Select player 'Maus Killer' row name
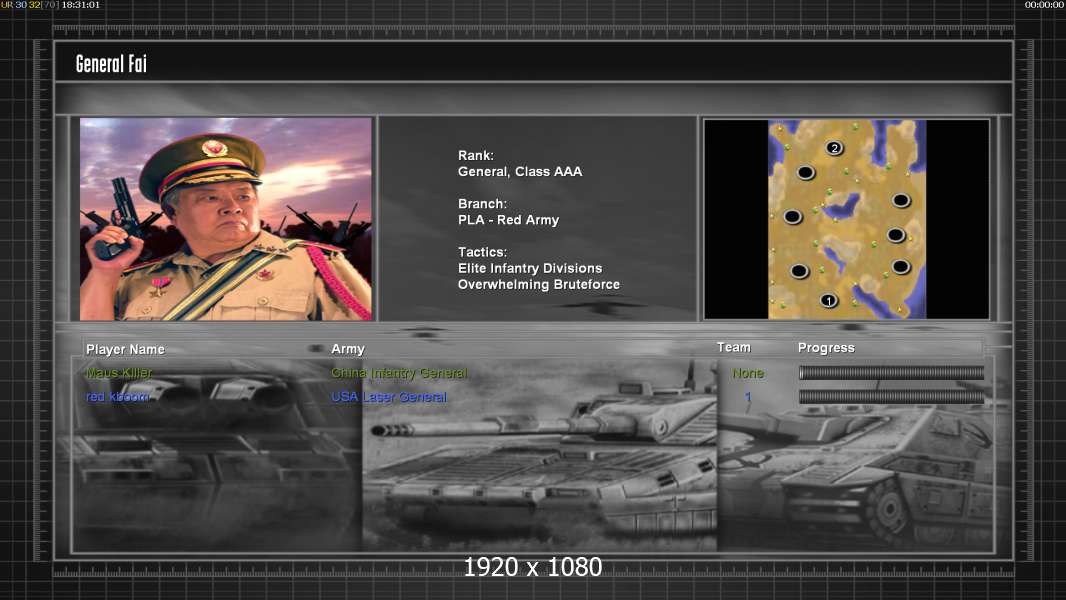 click(x=119, y=373)
